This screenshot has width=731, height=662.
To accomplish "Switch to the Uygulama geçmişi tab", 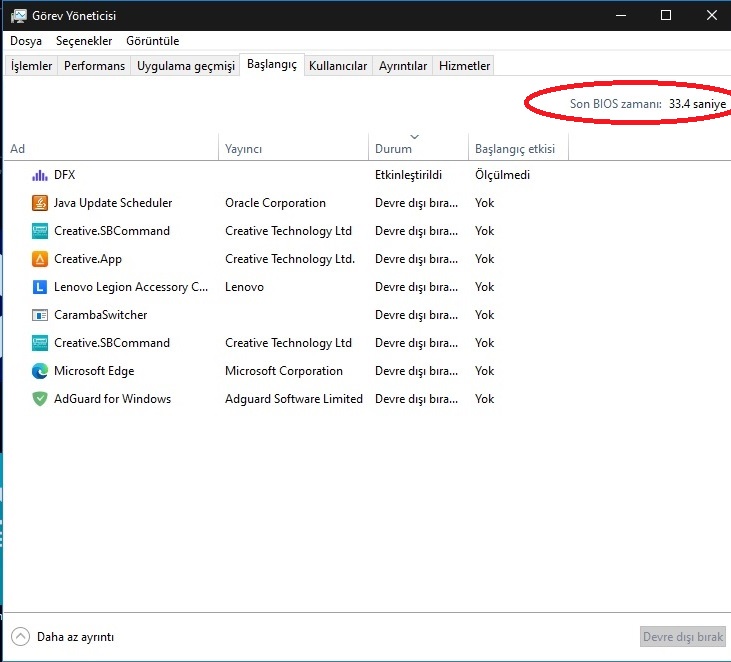I will tap(186, 66).
